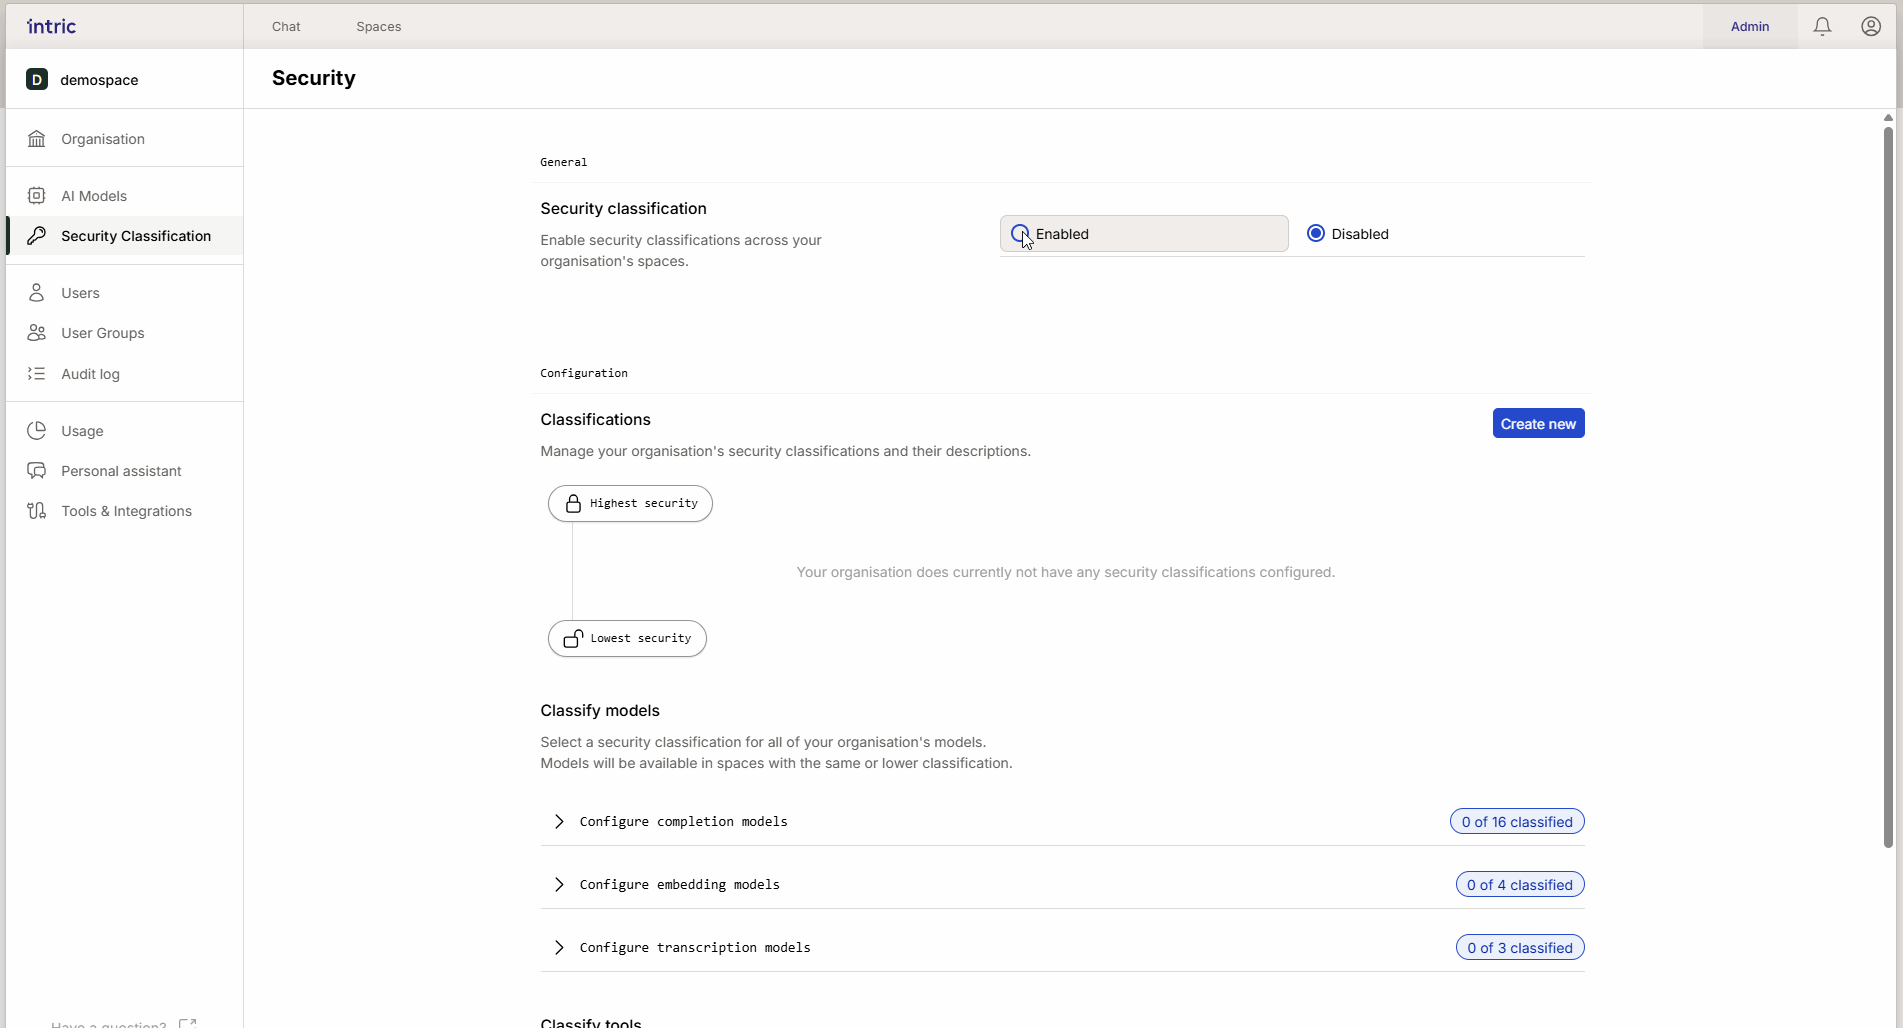Click the Users person icon
The width and height of the screenshot is (1903, 1028).
pyautogui.click(x=37, y=293)
